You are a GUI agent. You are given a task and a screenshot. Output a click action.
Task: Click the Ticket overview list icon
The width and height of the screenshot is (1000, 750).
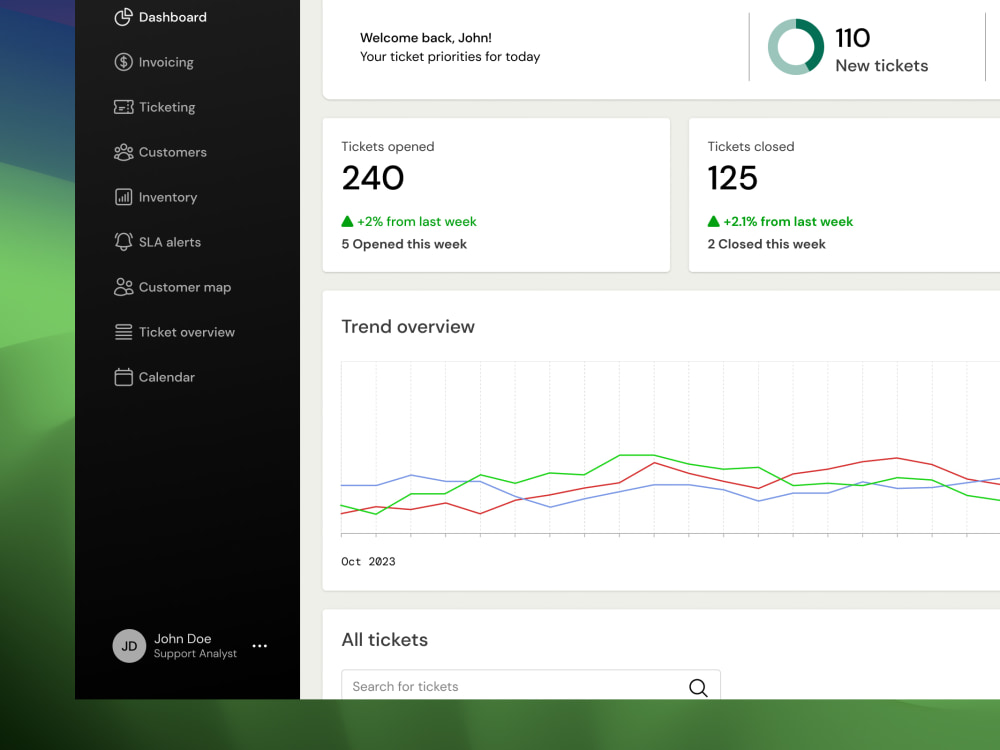click(123, 332)
